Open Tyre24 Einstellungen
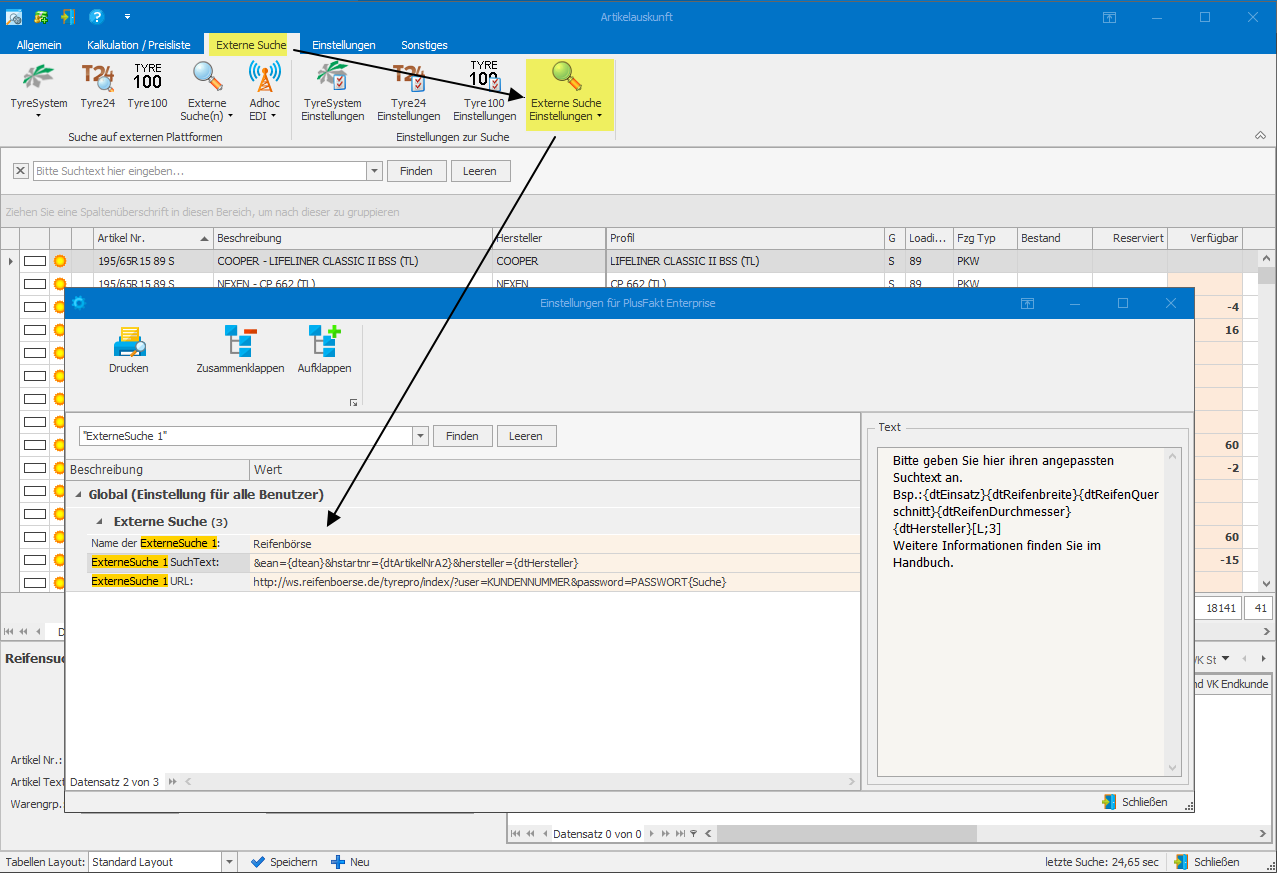Screen dimensions: 1277x873 pyautogui.click(x=408, y=90)
